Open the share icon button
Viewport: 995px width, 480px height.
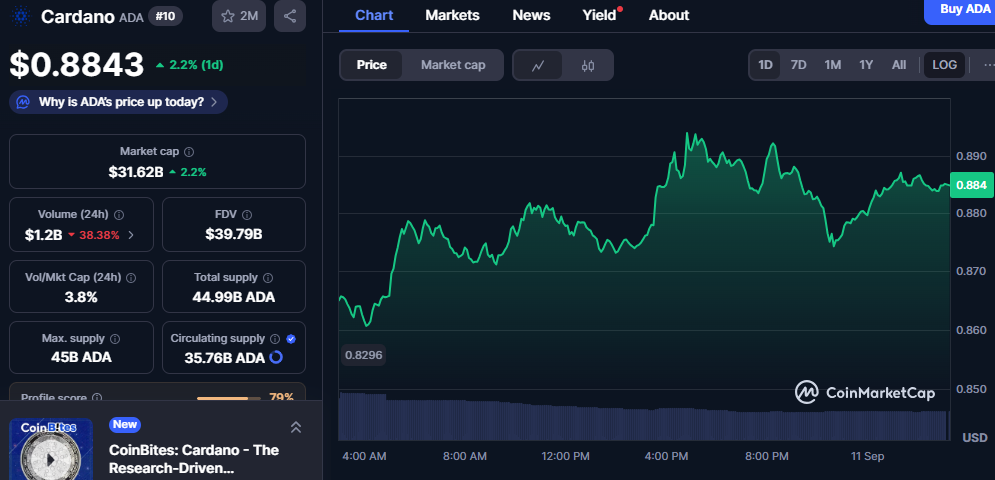tap(290, 17)
